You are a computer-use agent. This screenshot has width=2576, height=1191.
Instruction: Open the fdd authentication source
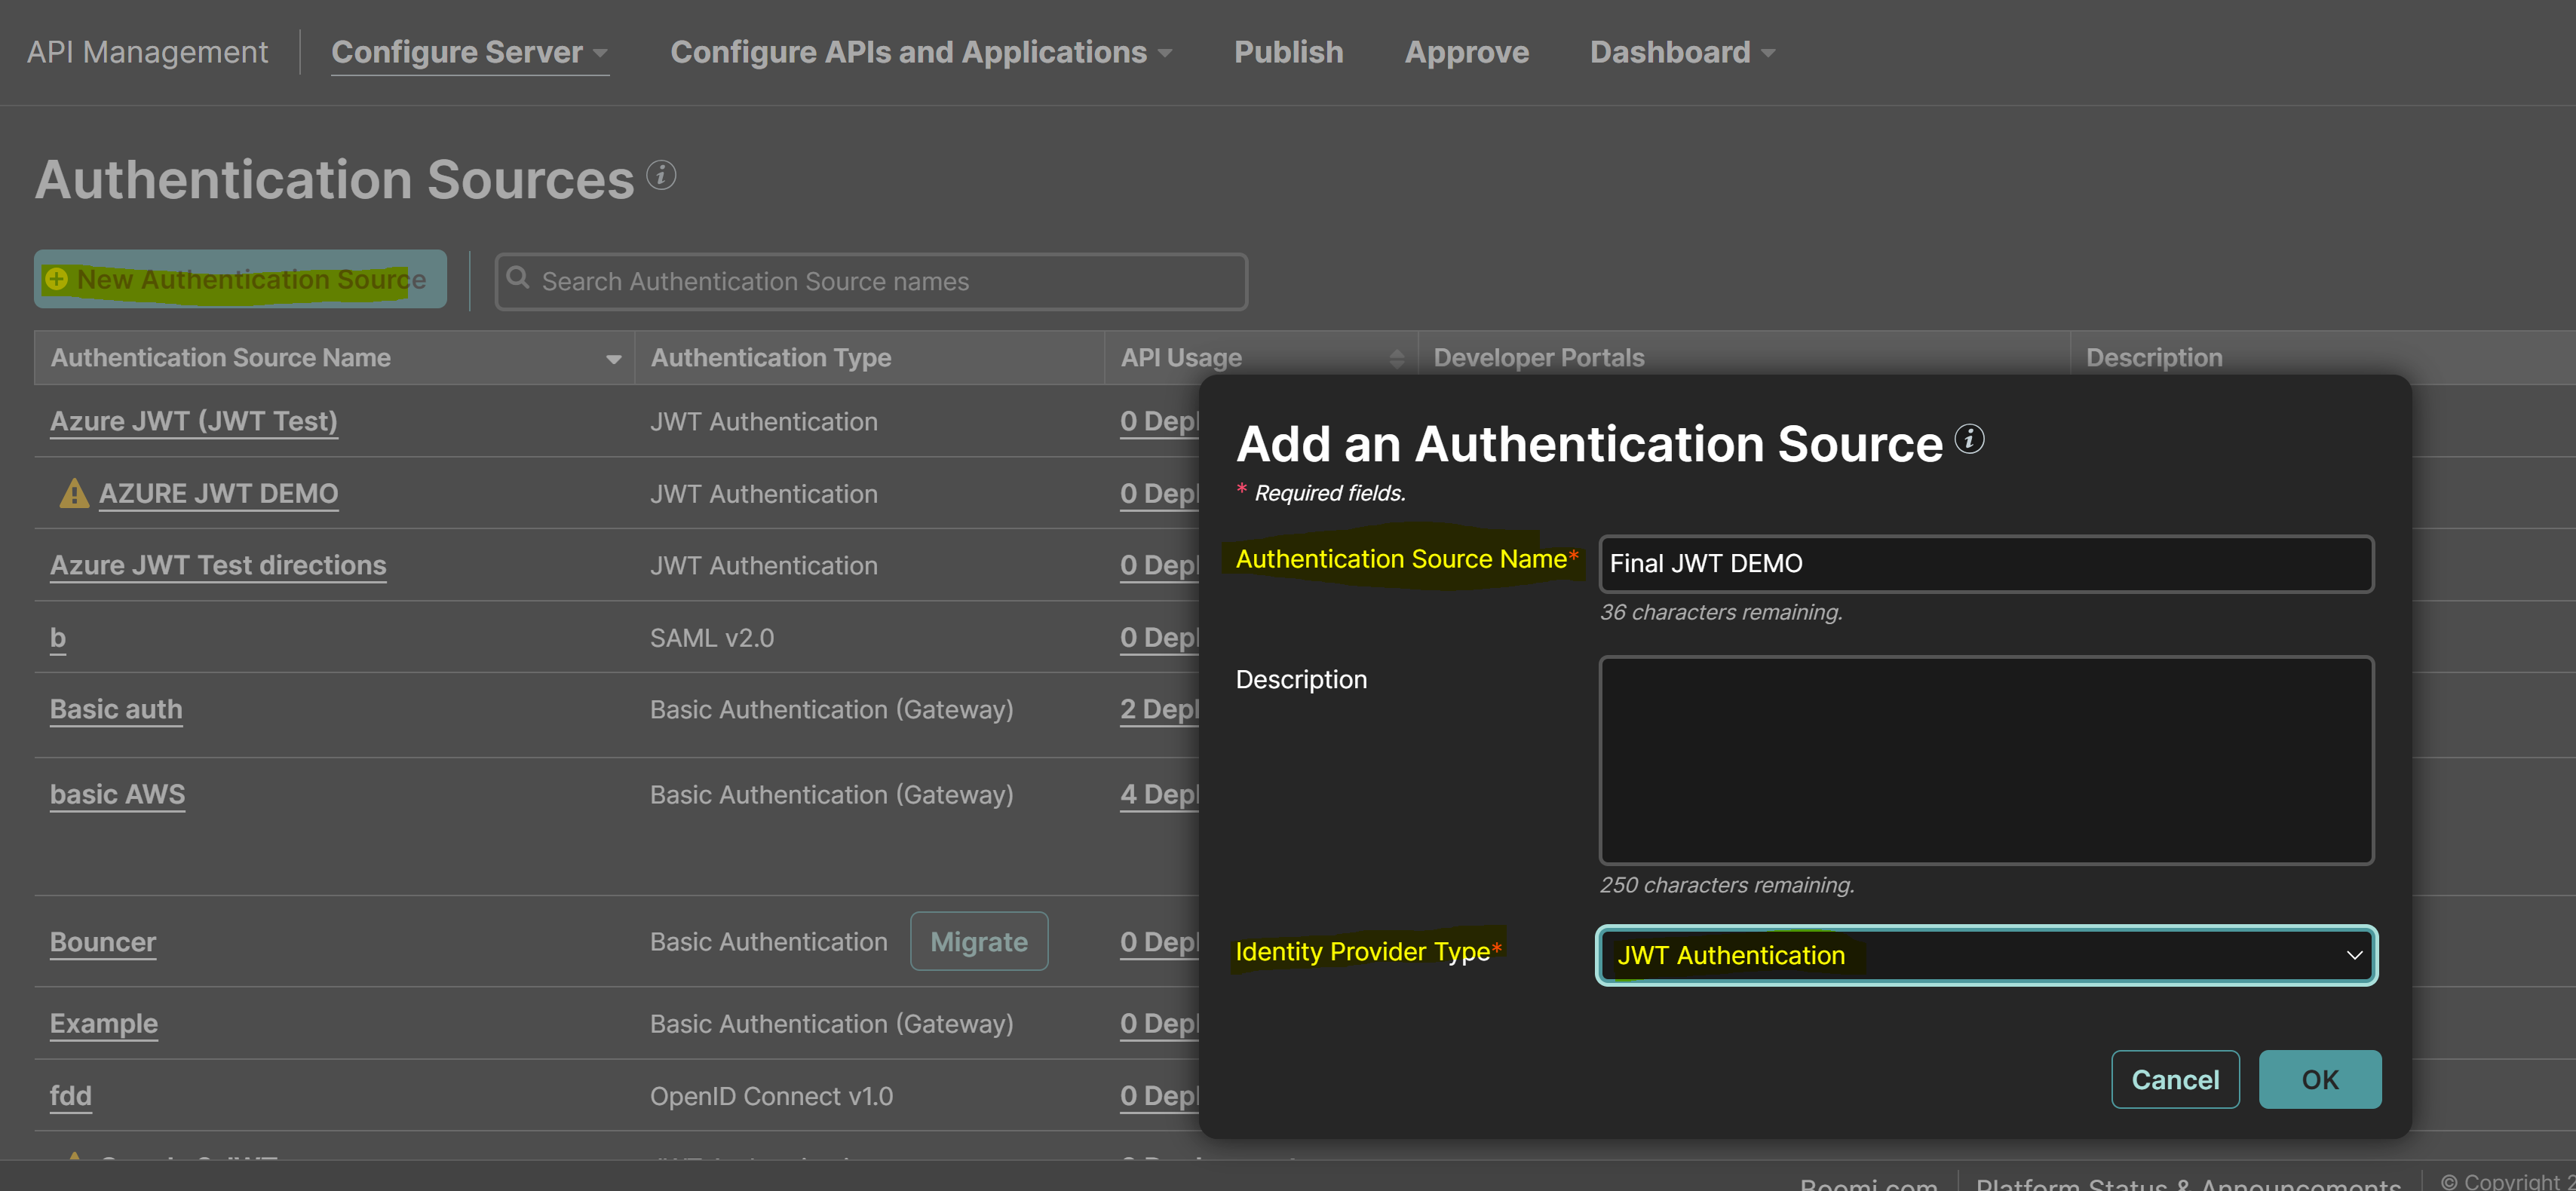pyautogui.click(x=70, y=1095)
